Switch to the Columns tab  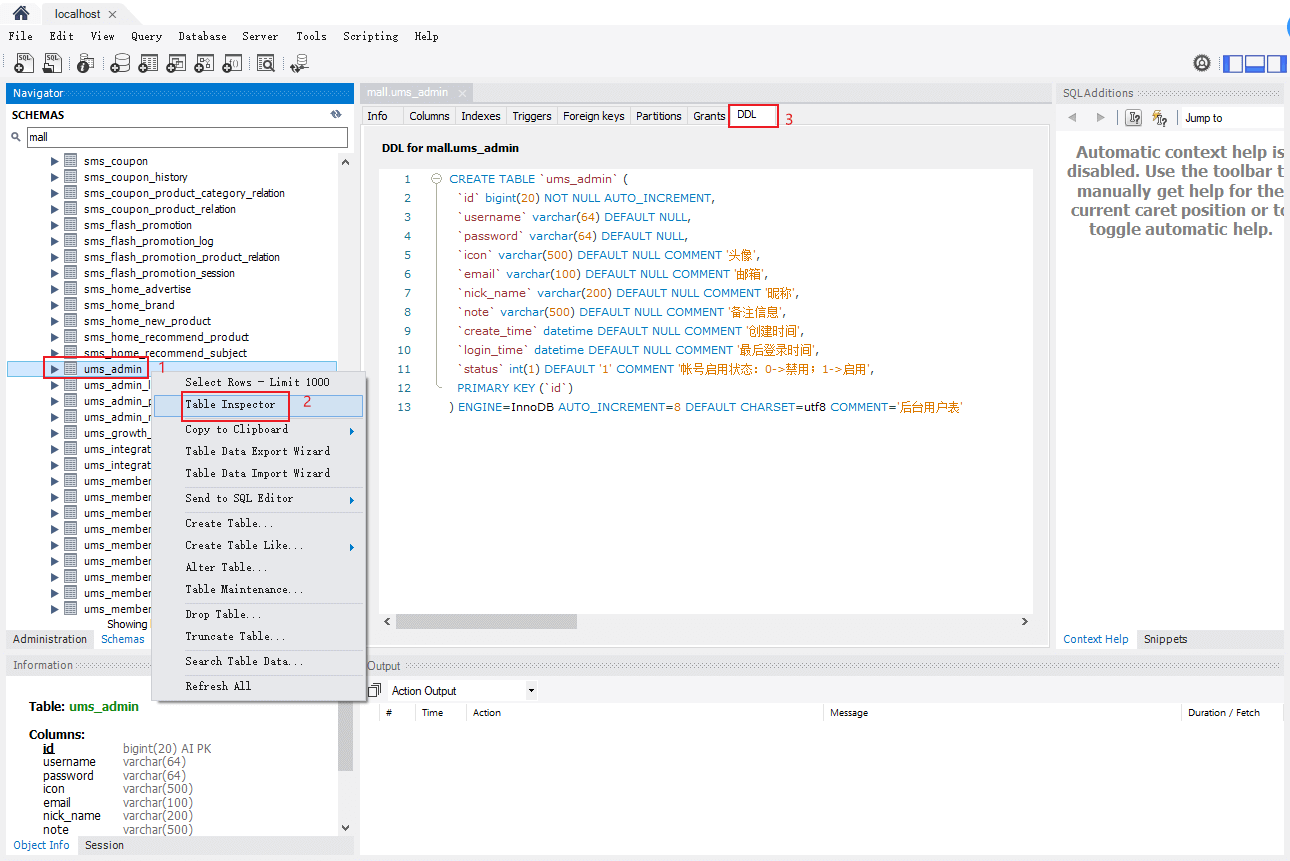click(x=429, y=116)
